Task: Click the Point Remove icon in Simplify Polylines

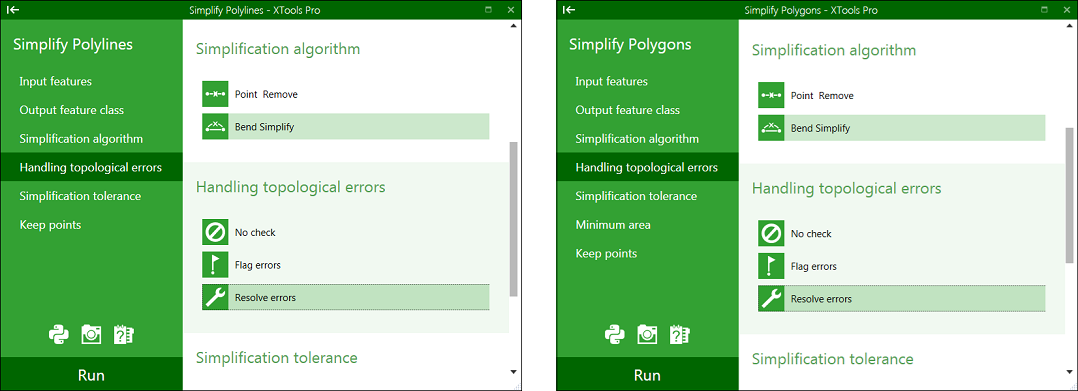Action: point(214,94)
